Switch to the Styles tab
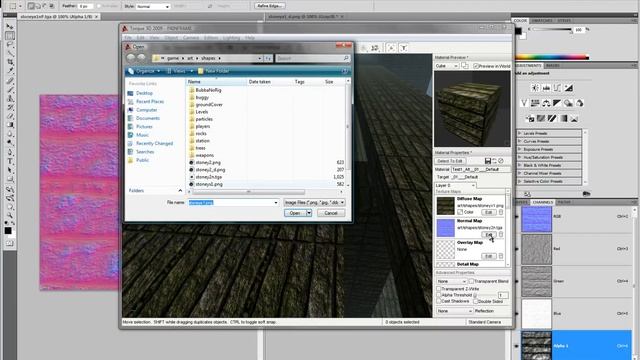Image resolution: width=640 pixels, height=360 pixels. [x=564, y=20]
